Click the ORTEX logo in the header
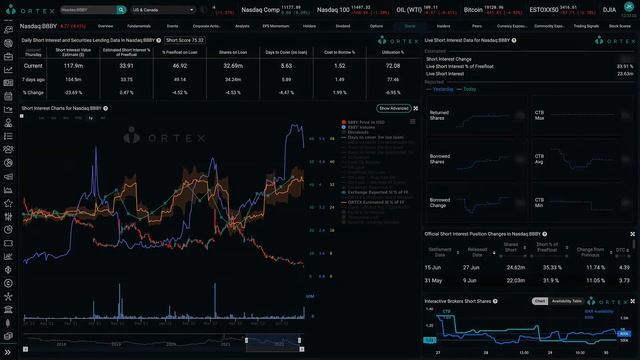Image resolution: width=640 pixels, height=360 pixels. click(30, 10)
